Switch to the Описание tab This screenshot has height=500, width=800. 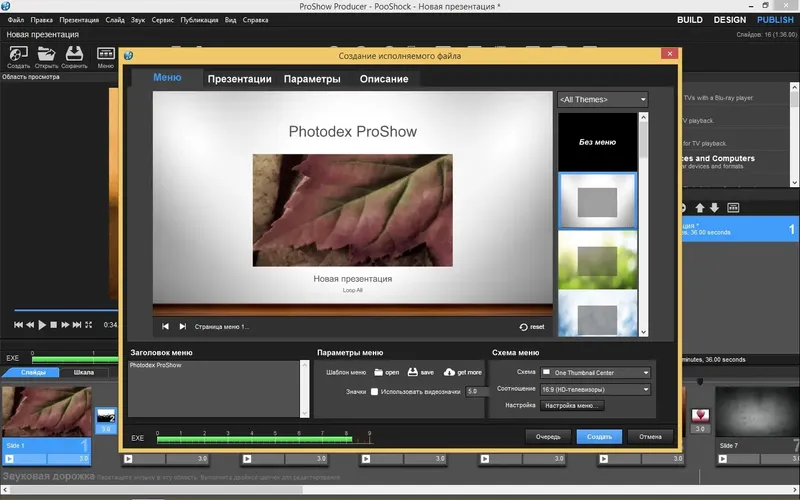[x=384, y=79]
